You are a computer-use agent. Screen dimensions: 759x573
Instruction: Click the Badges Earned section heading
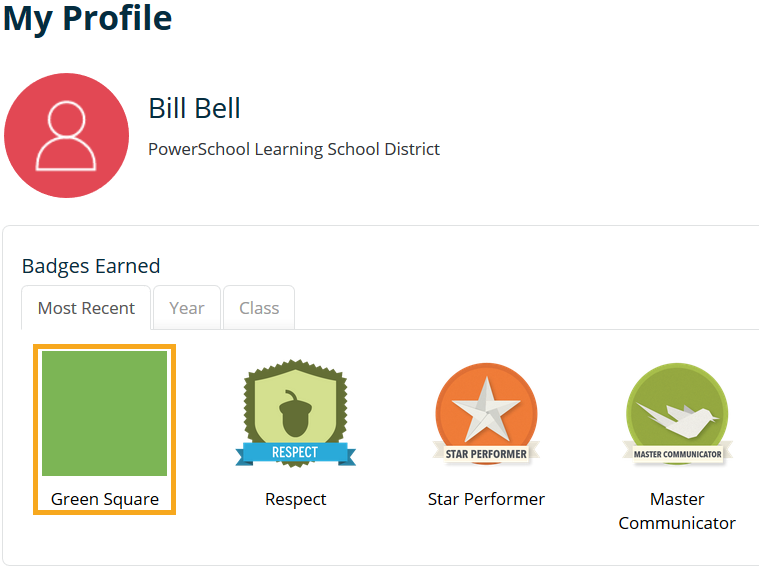click(x=91, y=266)
